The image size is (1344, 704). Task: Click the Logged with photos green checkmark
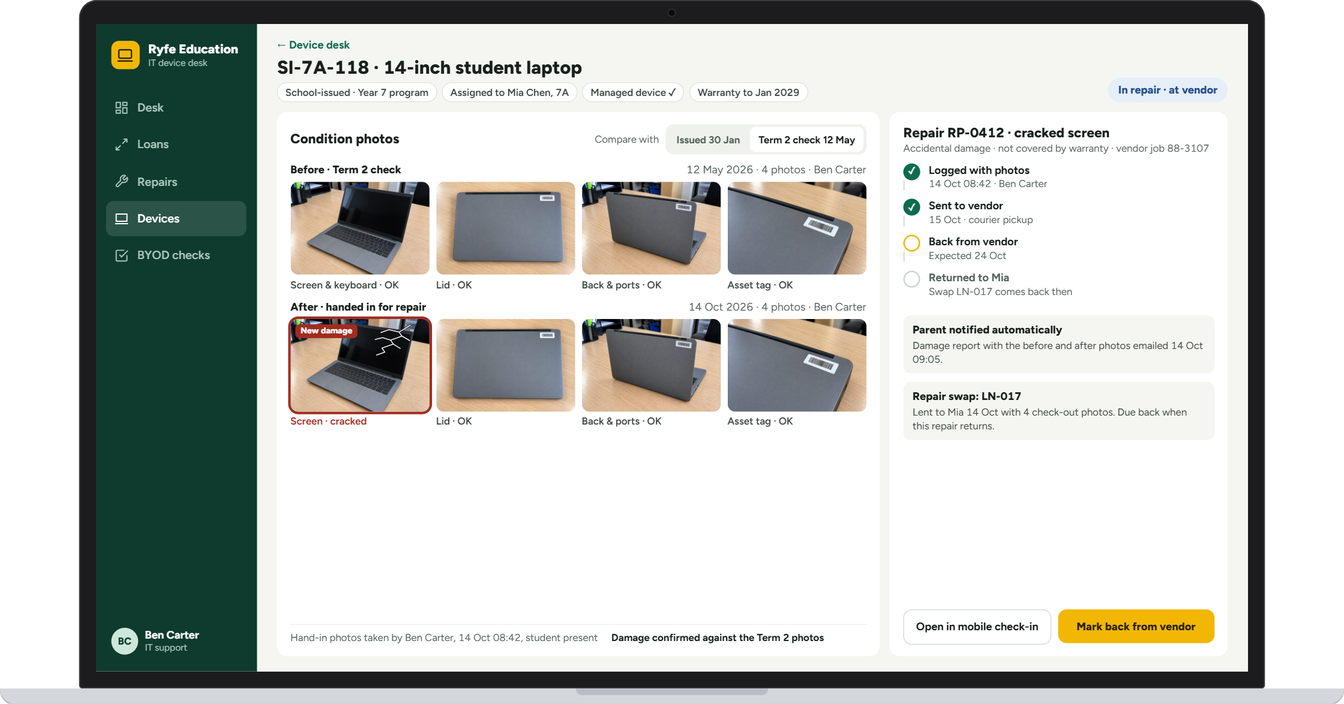click(x=911, y=172)
